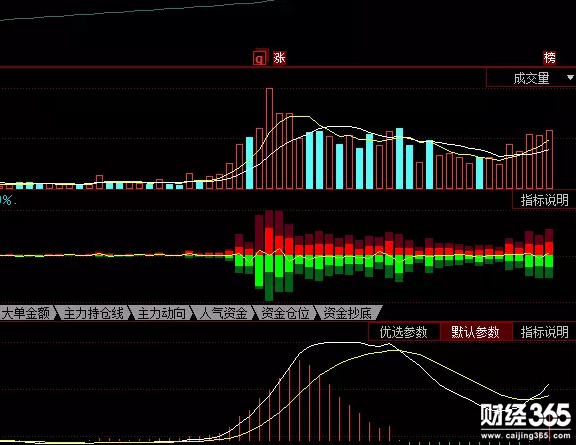Enable 优选参数 option
Viewport: 576px width, 445px height.
(404, 332)
